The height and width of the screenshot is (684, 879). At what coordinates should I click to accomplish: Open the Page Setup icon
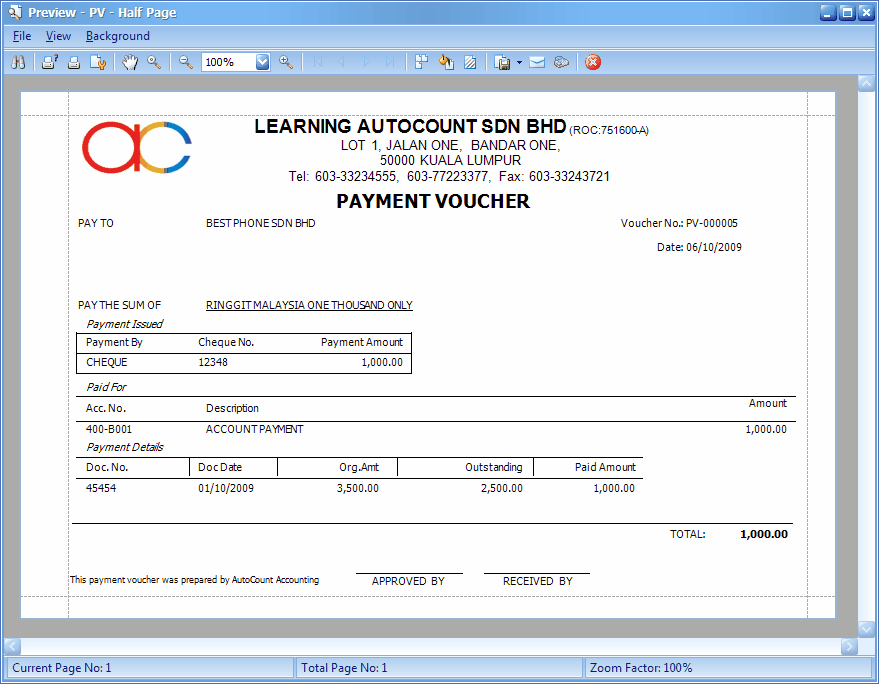click(98, 62)
